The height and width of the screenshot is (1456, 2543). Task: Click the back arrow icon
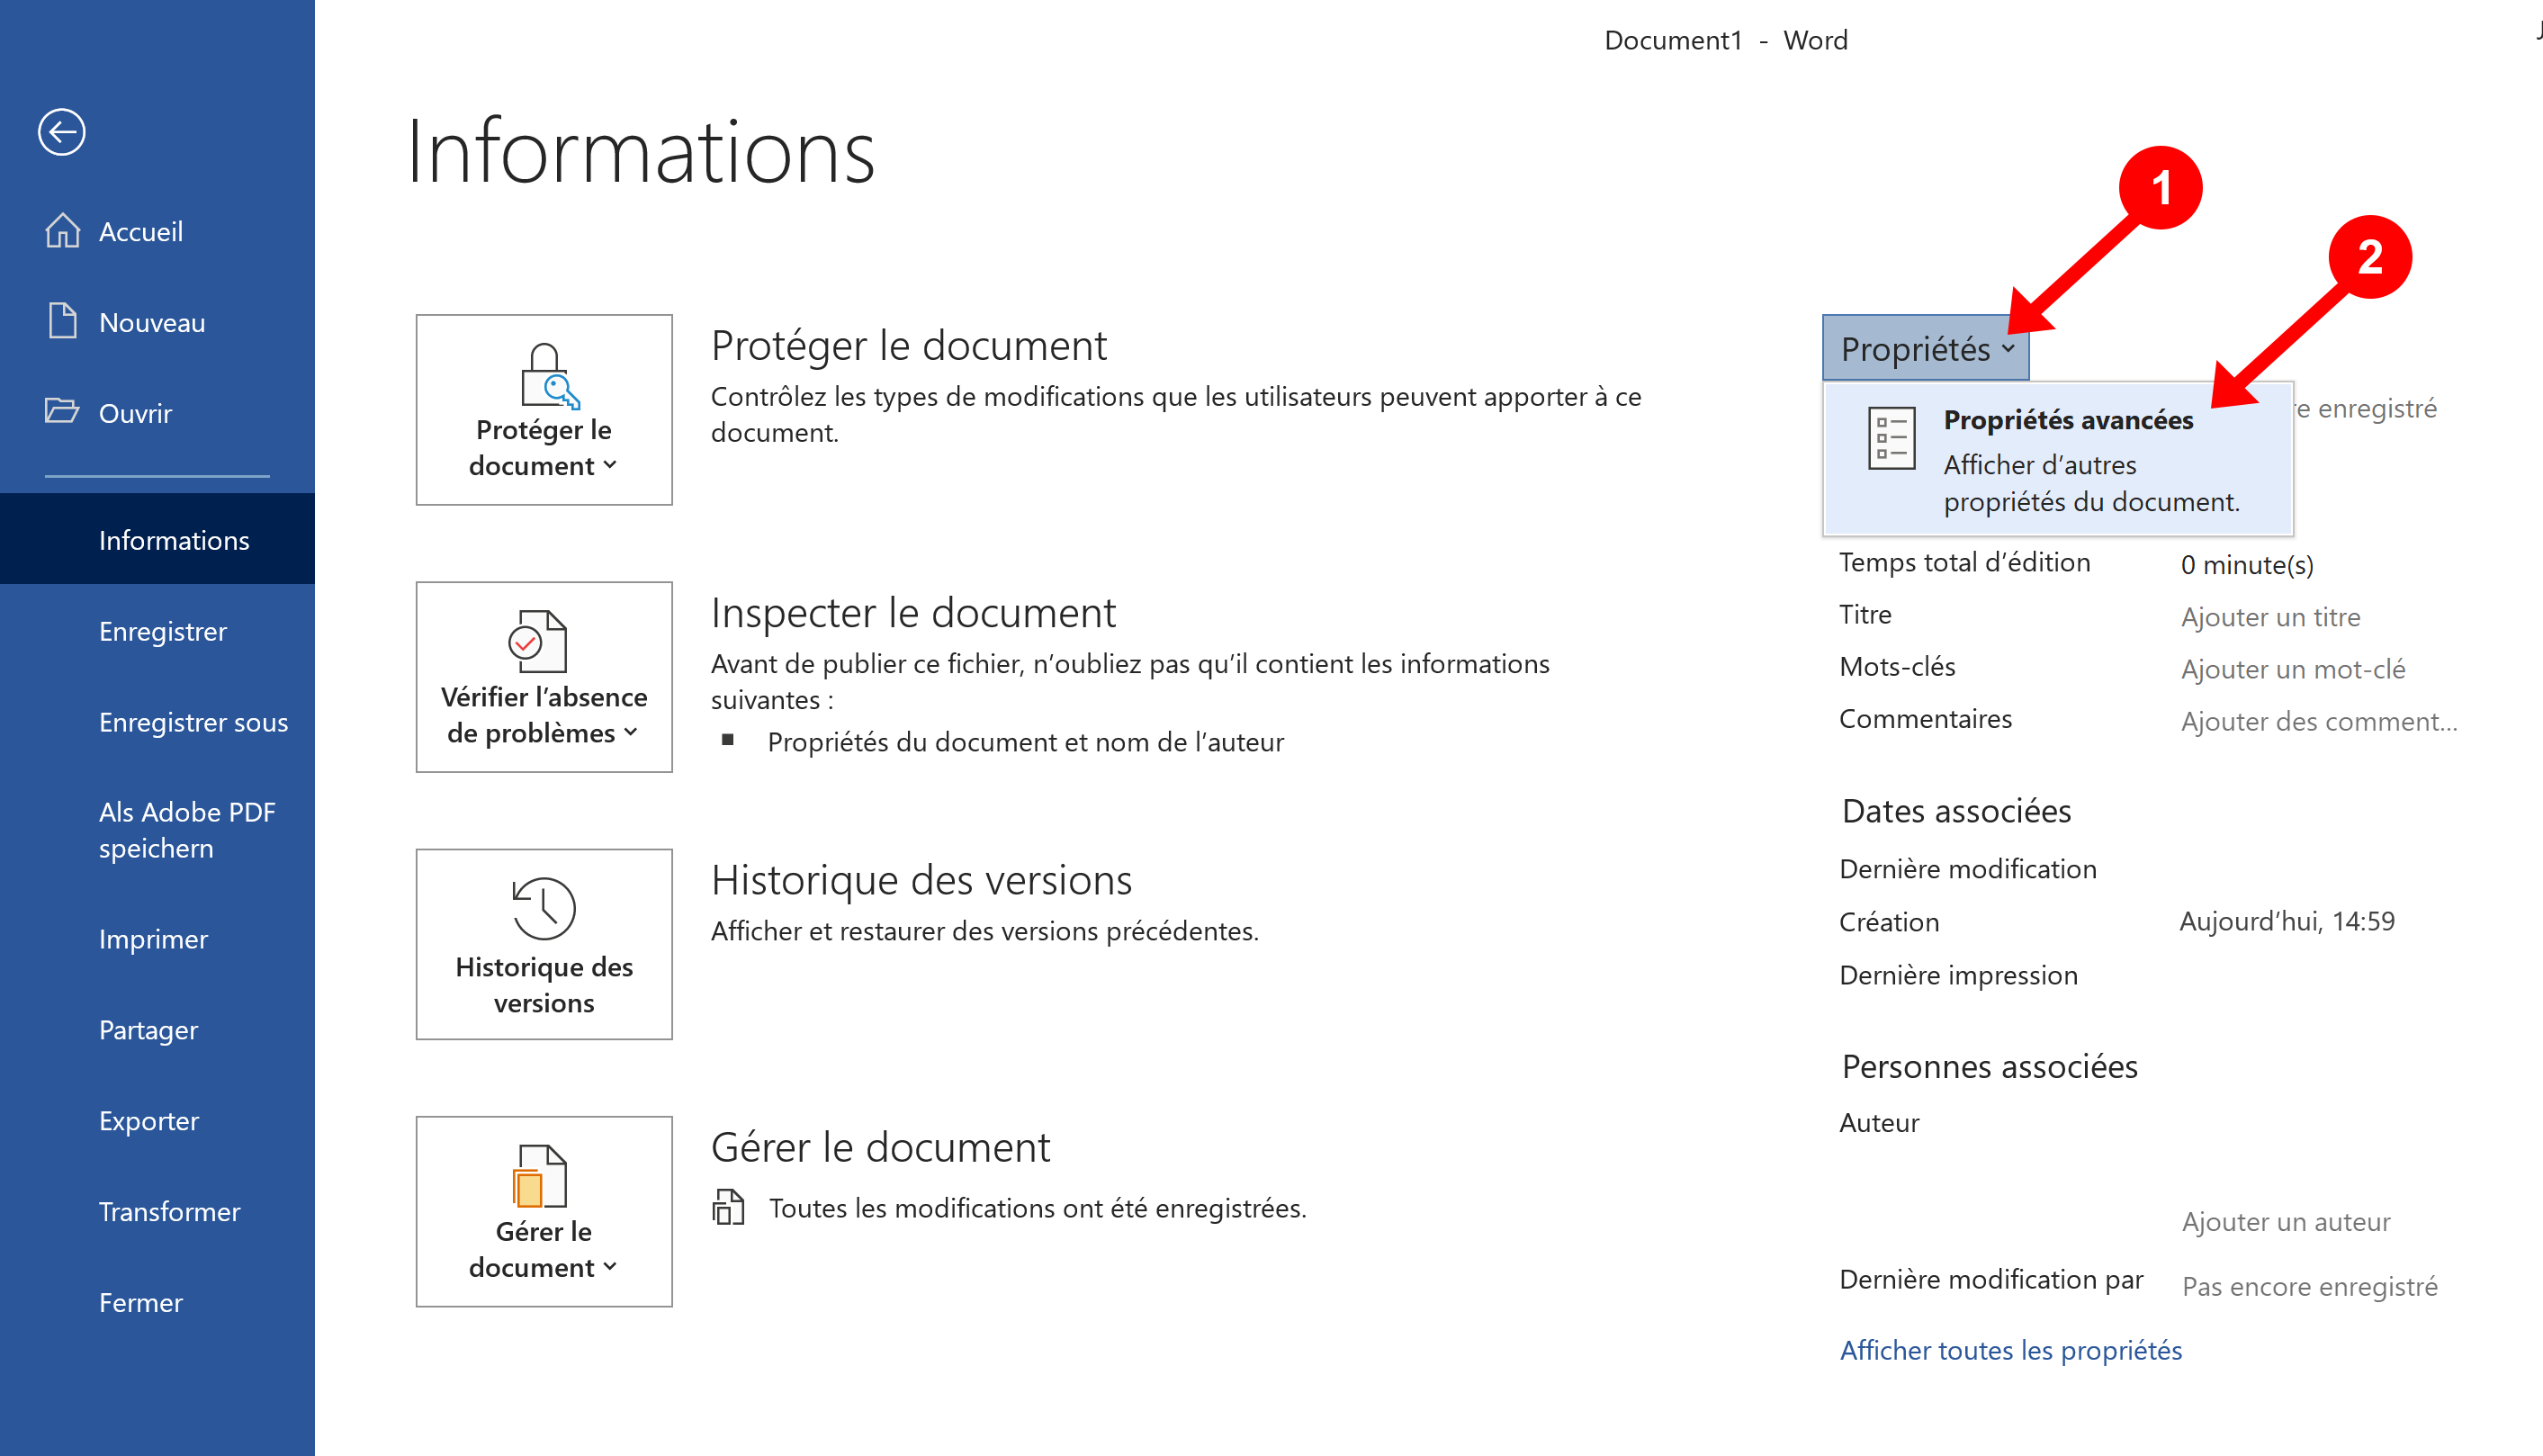62,132
